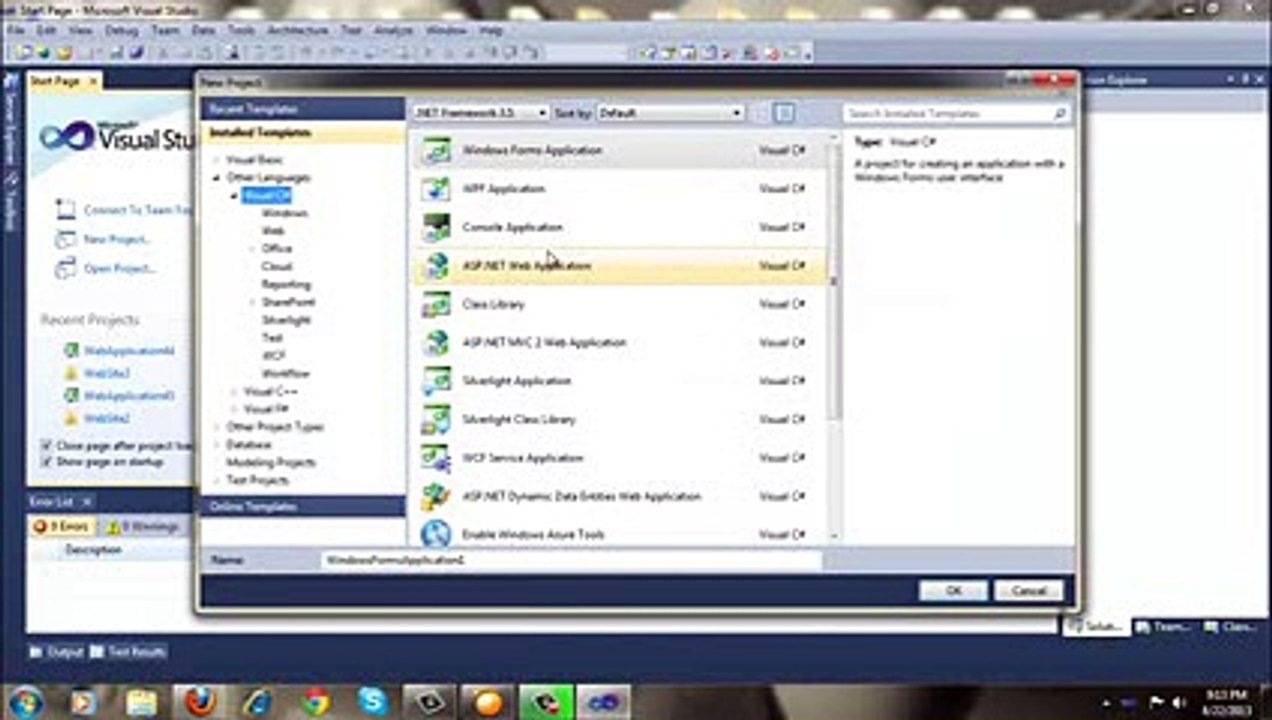The height and width of the screenshot is (720, 1272).
Task: Open the Analyze menu
Action: coord(393,30)
